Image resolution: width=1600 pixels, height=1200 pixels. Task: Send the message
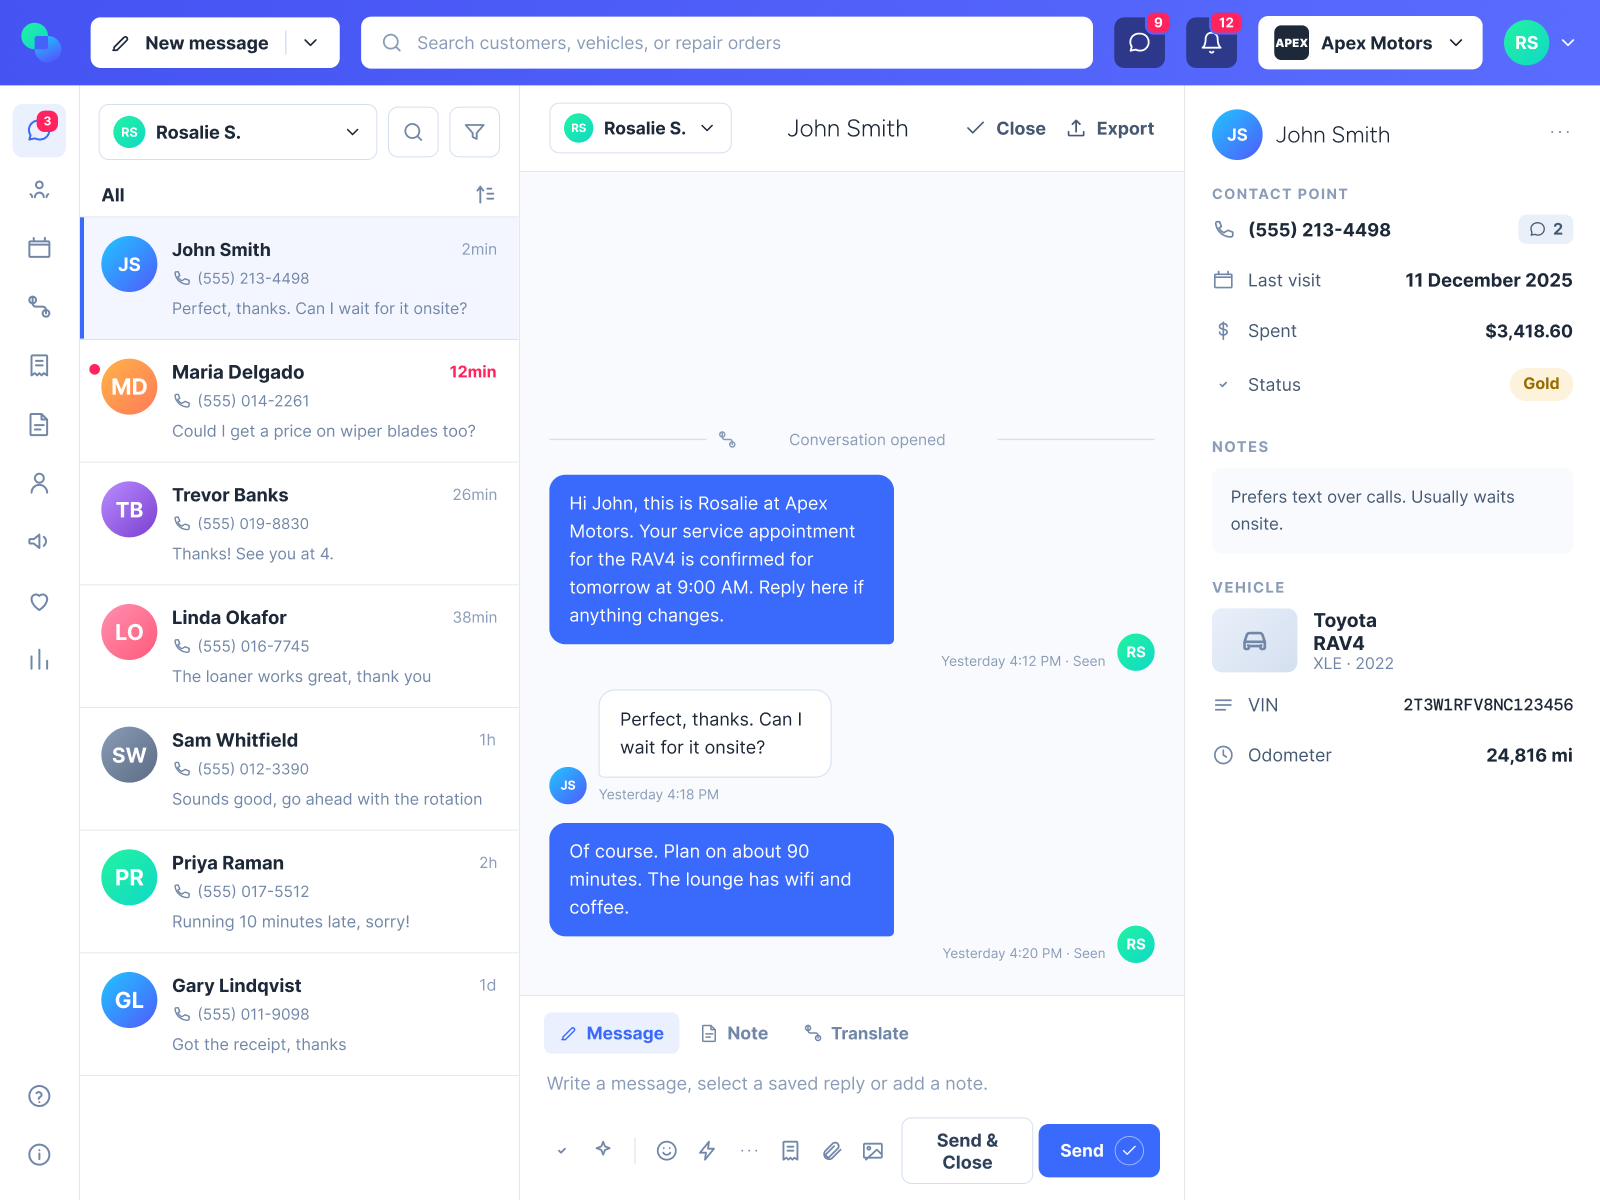1099,1151
